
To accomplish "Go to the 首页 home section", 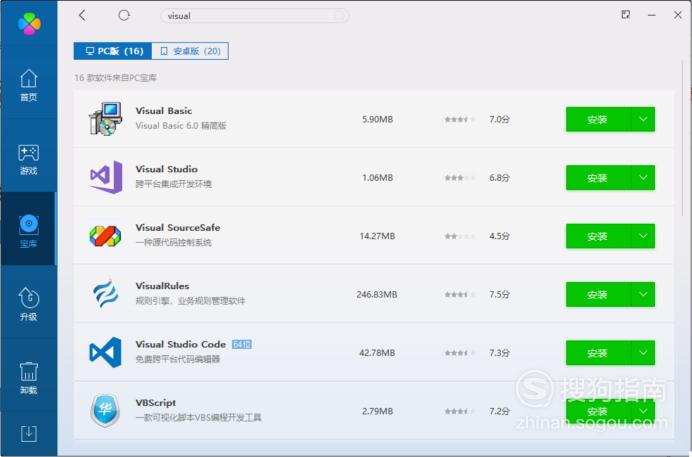I will click(x=29, y=86).
